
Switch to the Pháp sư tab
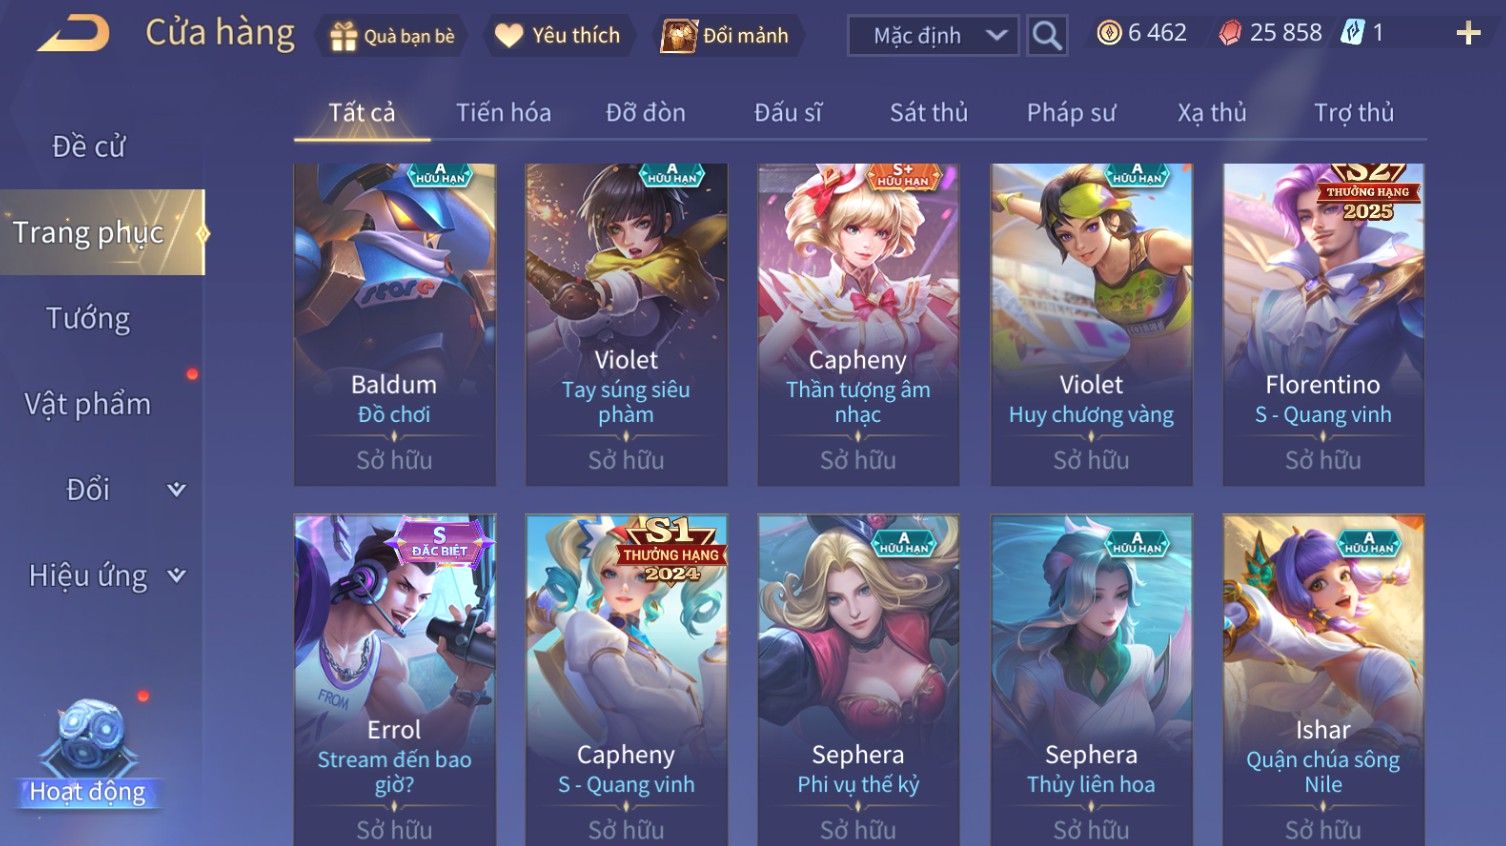pyautogui.click(x=1071, y=113)
